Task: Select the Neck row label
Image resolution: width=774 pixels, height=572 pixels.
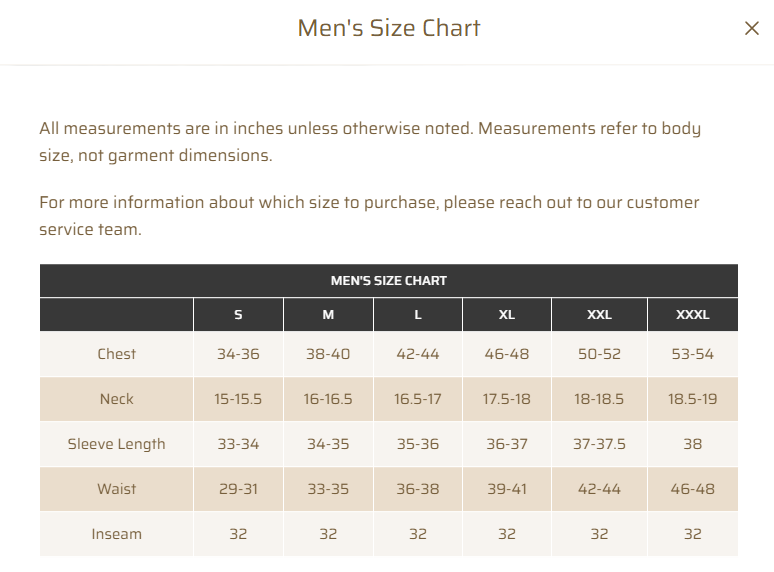Action: click(117, 399)
